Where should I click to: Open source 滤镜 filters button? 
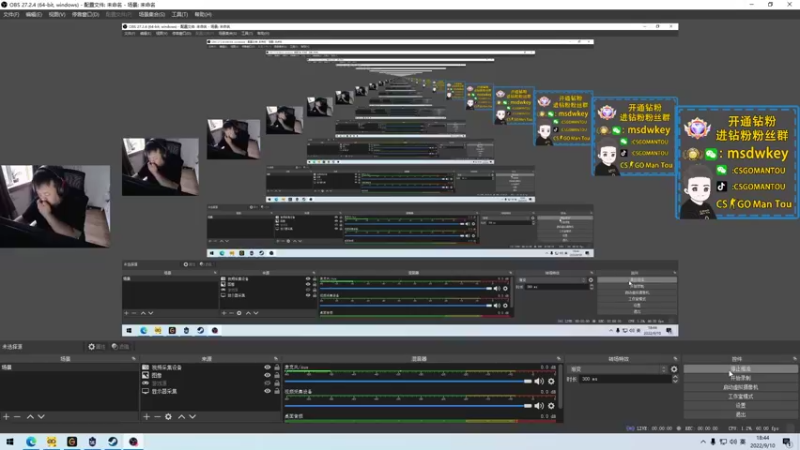[x=120, y=346]
